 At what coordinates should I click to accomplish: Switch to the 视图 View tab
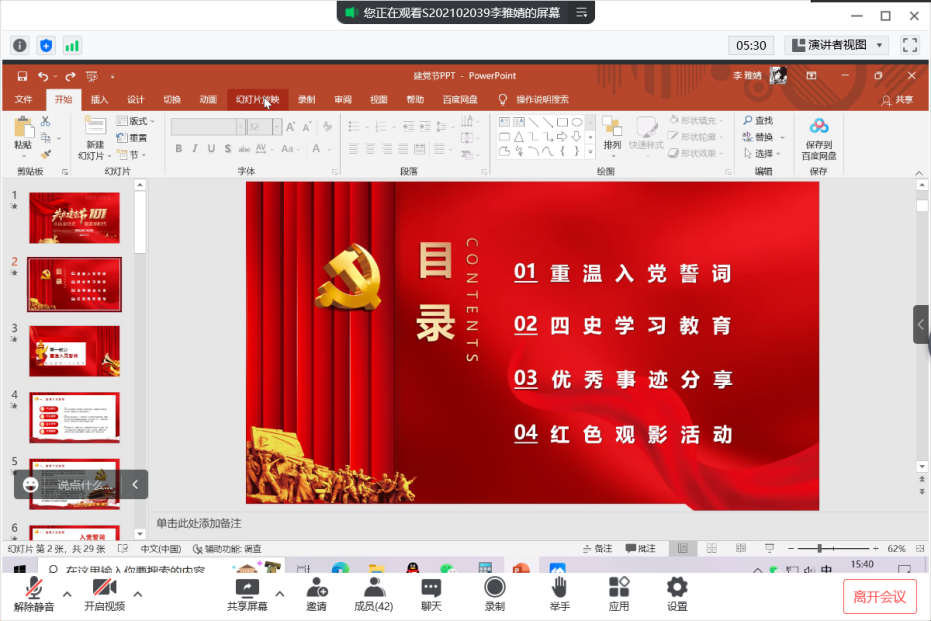tap(379, 99)
